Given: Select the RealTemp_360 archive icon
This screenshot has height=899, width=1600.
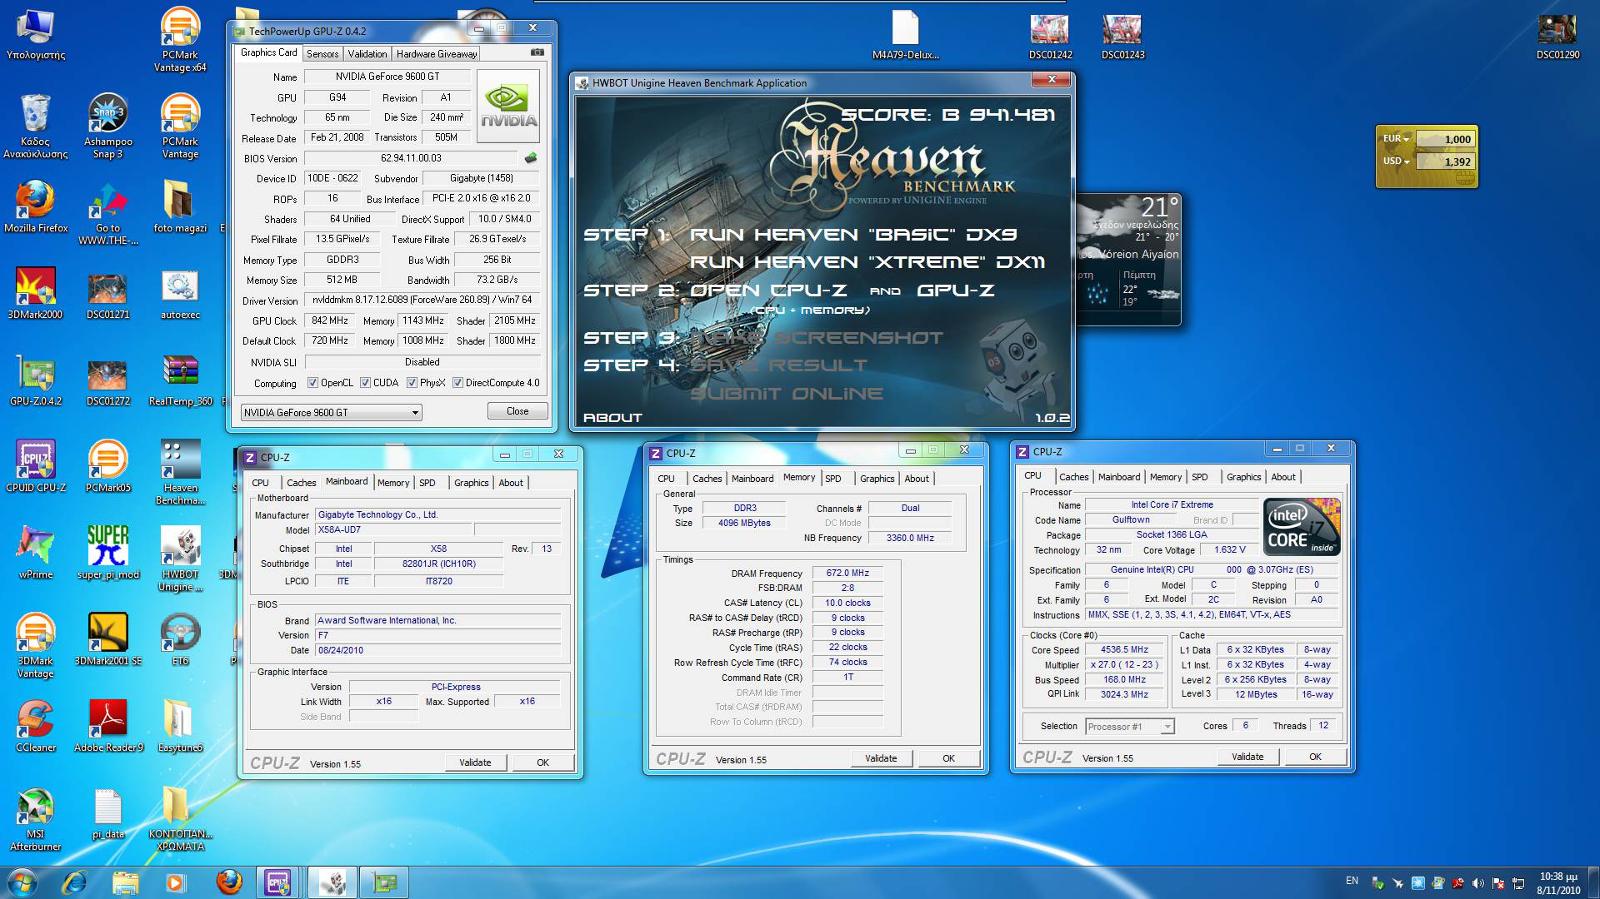Looking at the screenshot, I should click(180, 380).
